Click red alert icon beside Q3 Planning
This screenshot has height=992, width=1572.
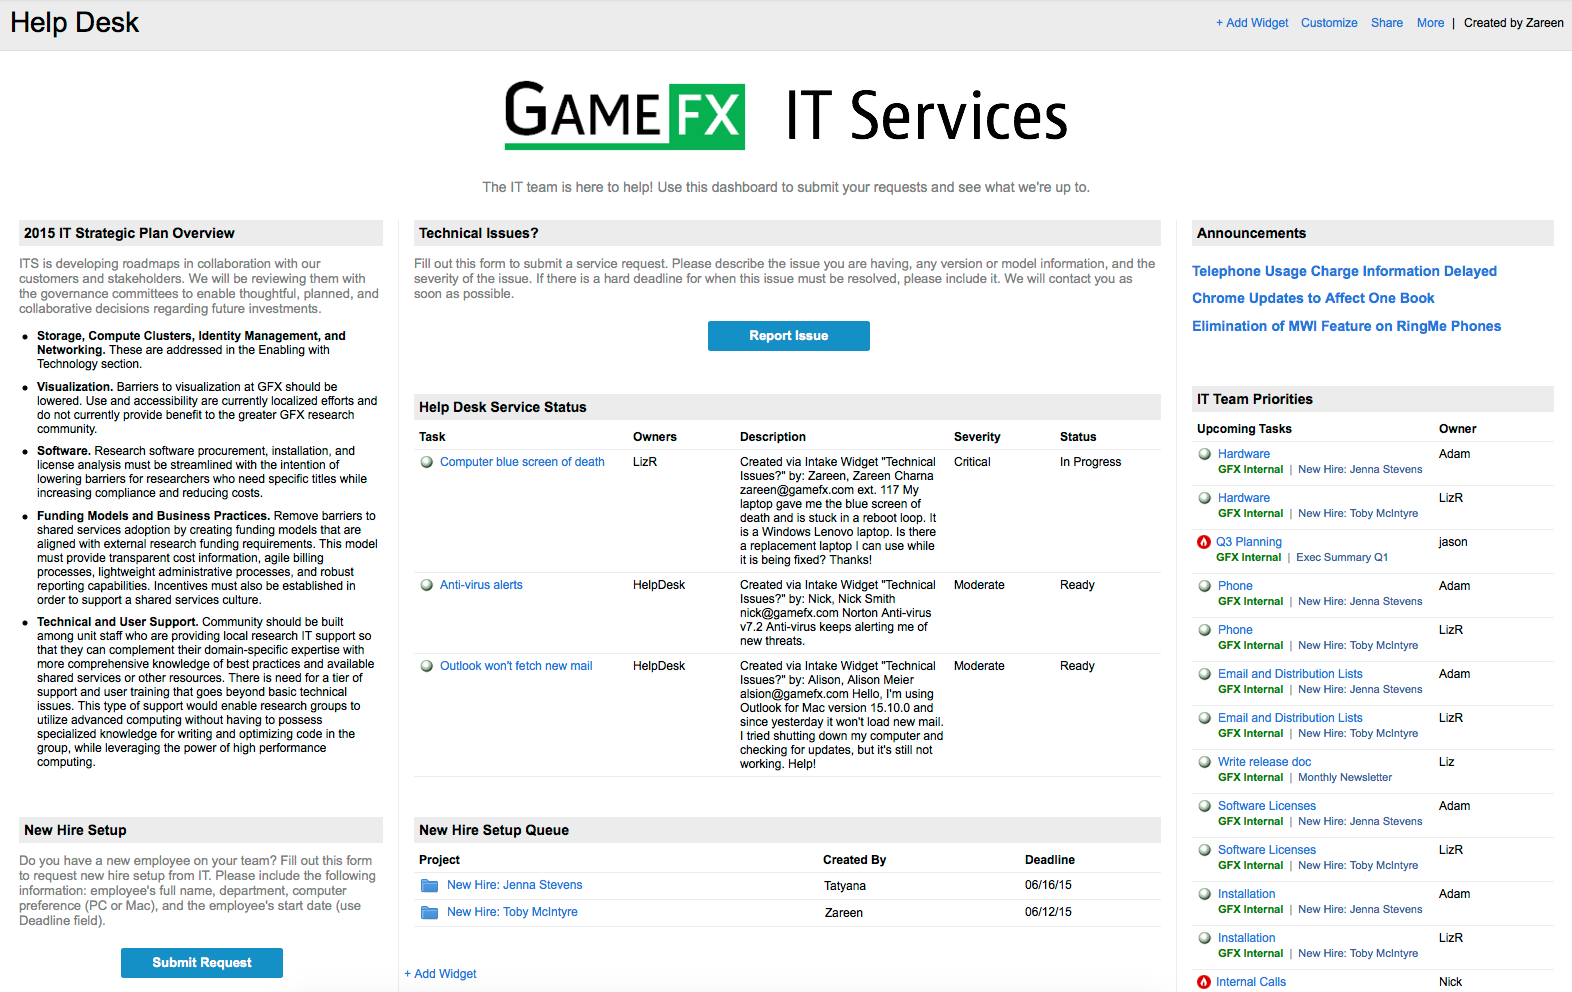click(x=1204, y=542)
